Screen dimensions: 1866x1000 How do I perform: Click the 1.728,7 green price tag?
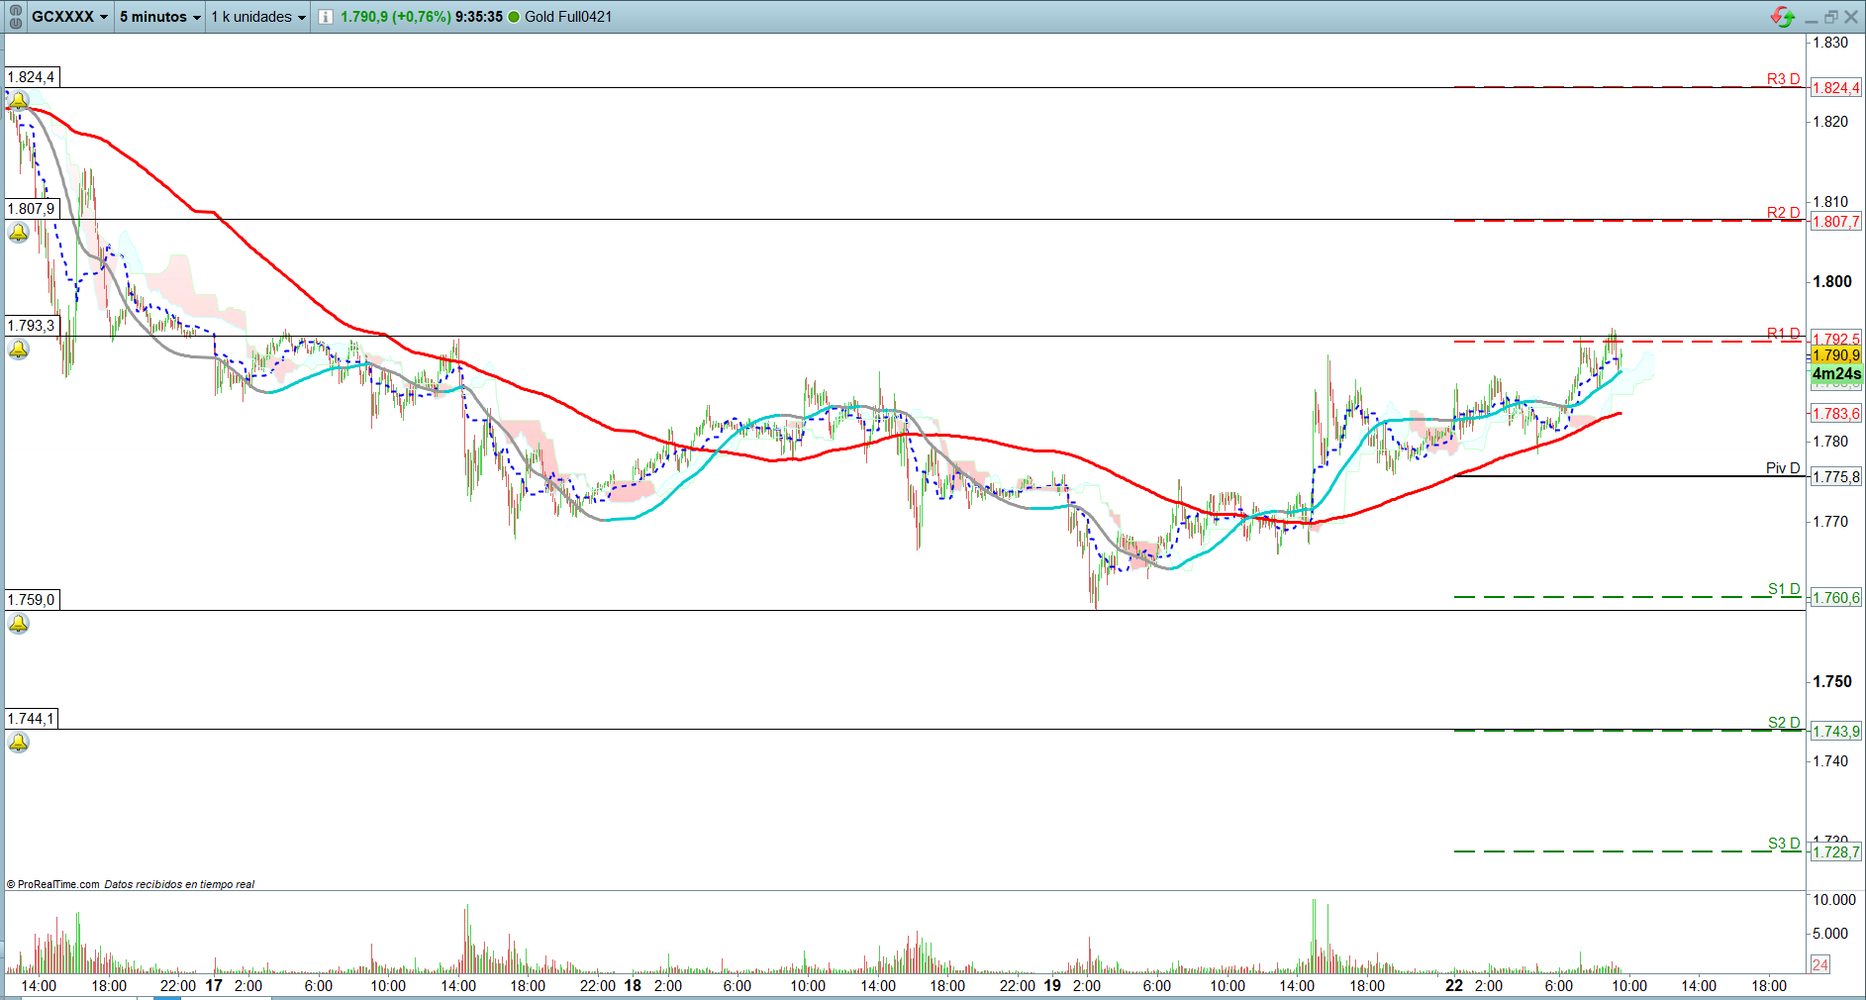tap(1836, 852)
